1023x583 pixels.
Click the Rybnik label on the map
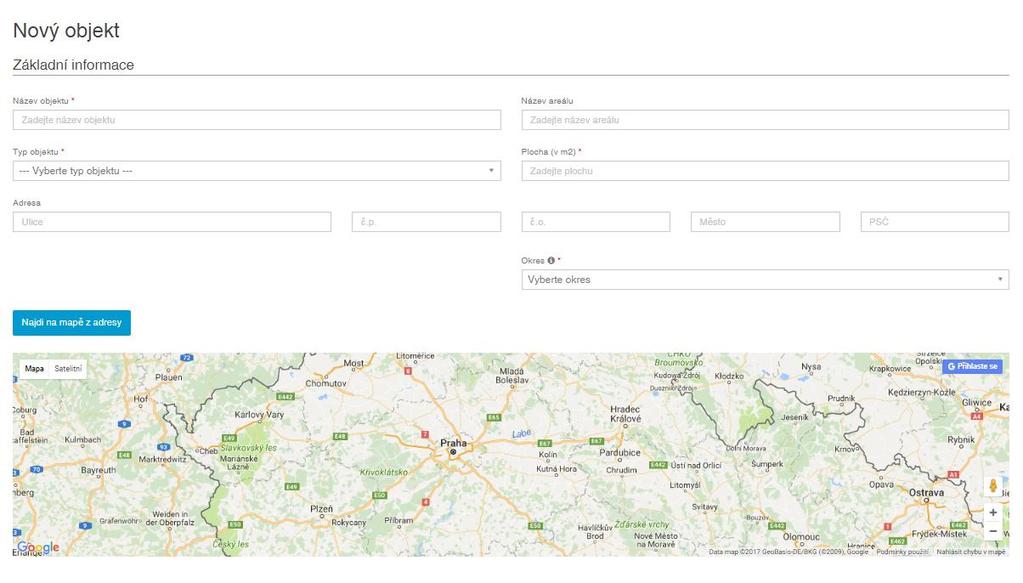point(961,440)
